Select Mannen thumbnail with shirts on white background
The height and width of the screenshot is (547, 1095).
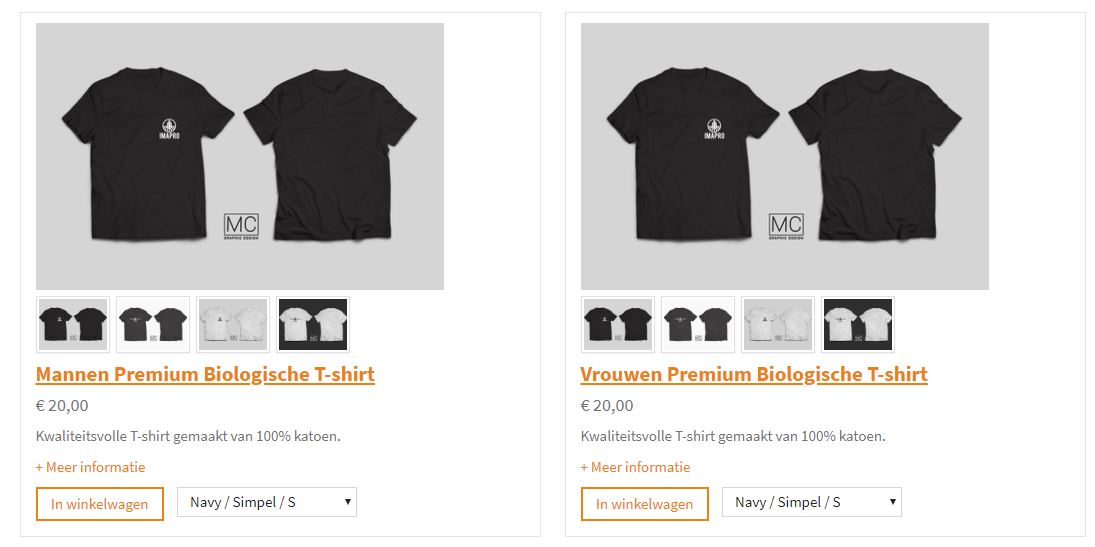pos(153,325)
